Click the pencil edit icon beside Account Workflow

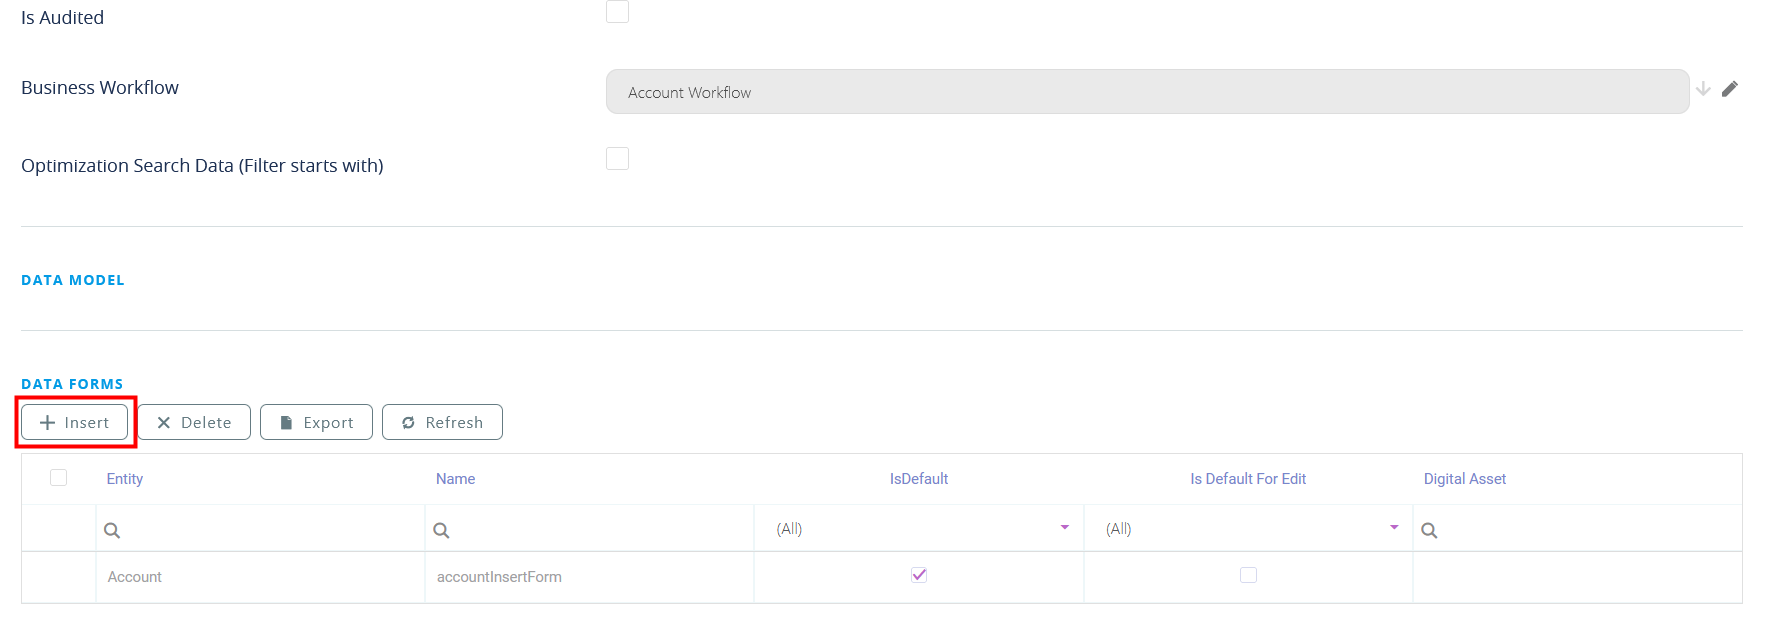coord(1730,89)
